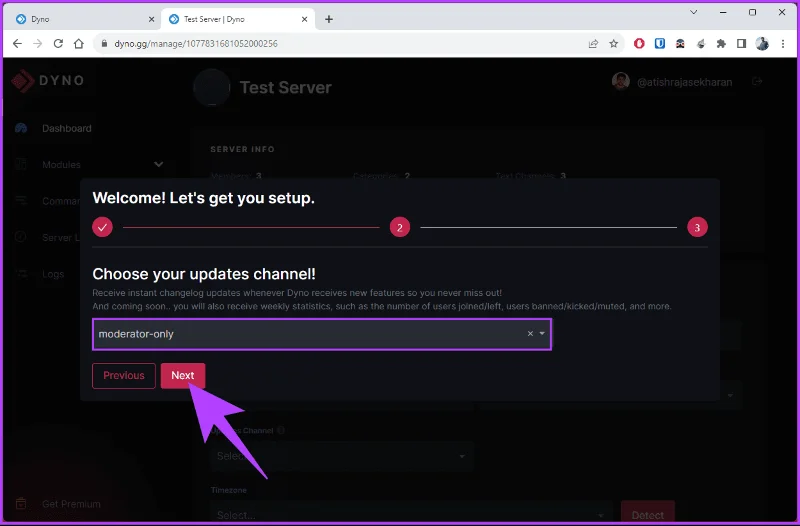Click the Dashboard gauge icon

tap(21, 128)
